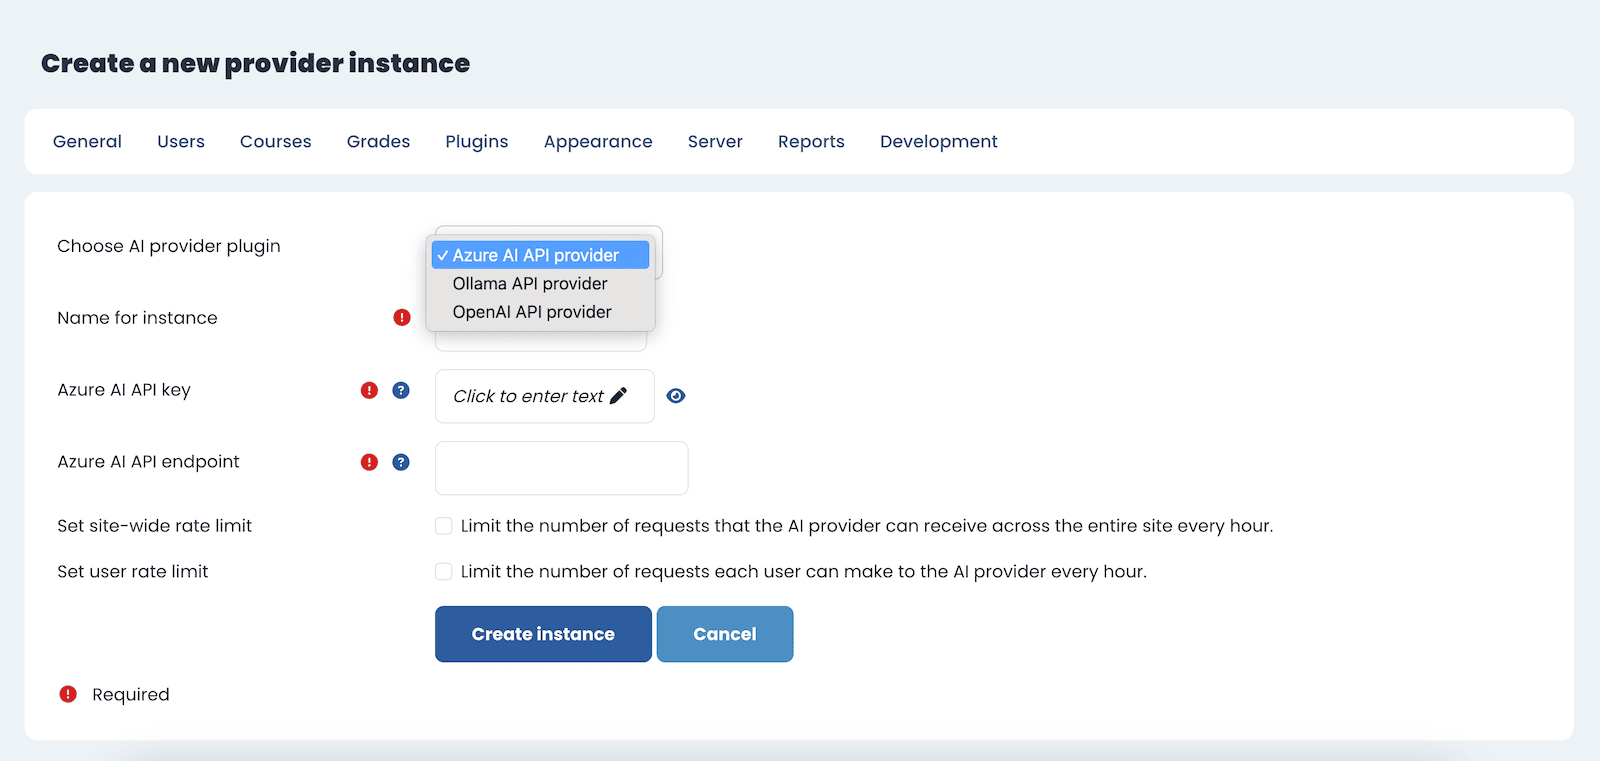
Task: Click the required icon next to Name for instance
Action: point(402,318)
